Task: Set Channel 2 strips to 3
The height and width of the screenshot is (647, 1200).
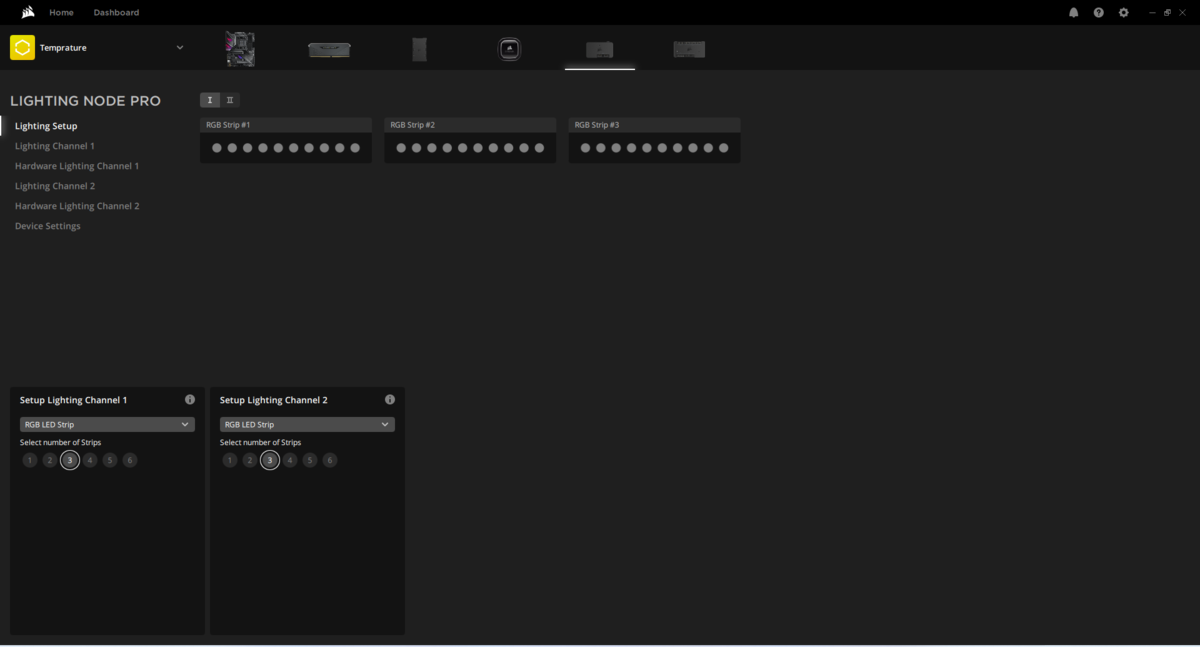Action: [x=269, y=460]
